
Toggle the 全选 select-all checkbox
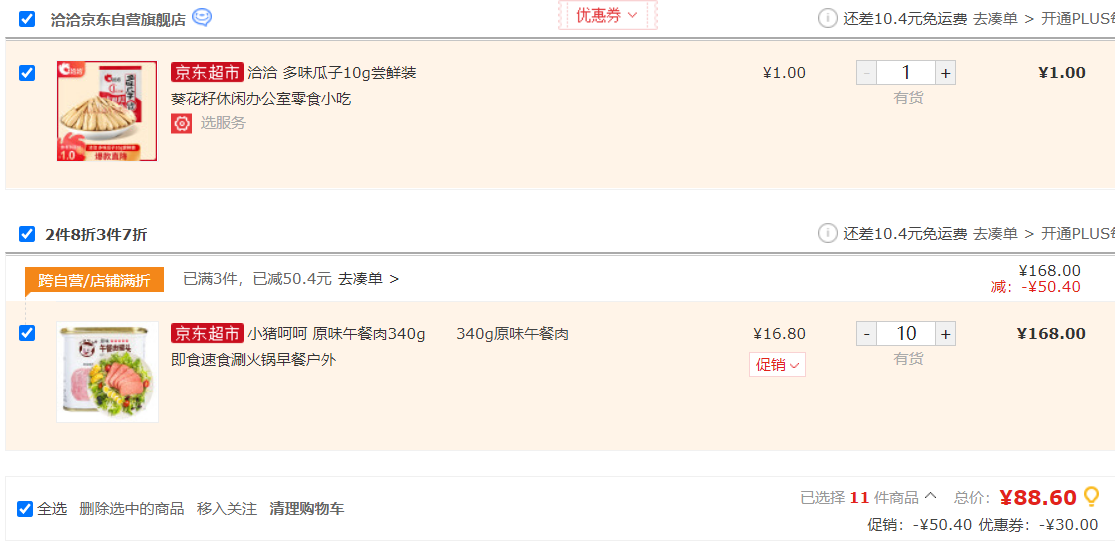[25, 509]
